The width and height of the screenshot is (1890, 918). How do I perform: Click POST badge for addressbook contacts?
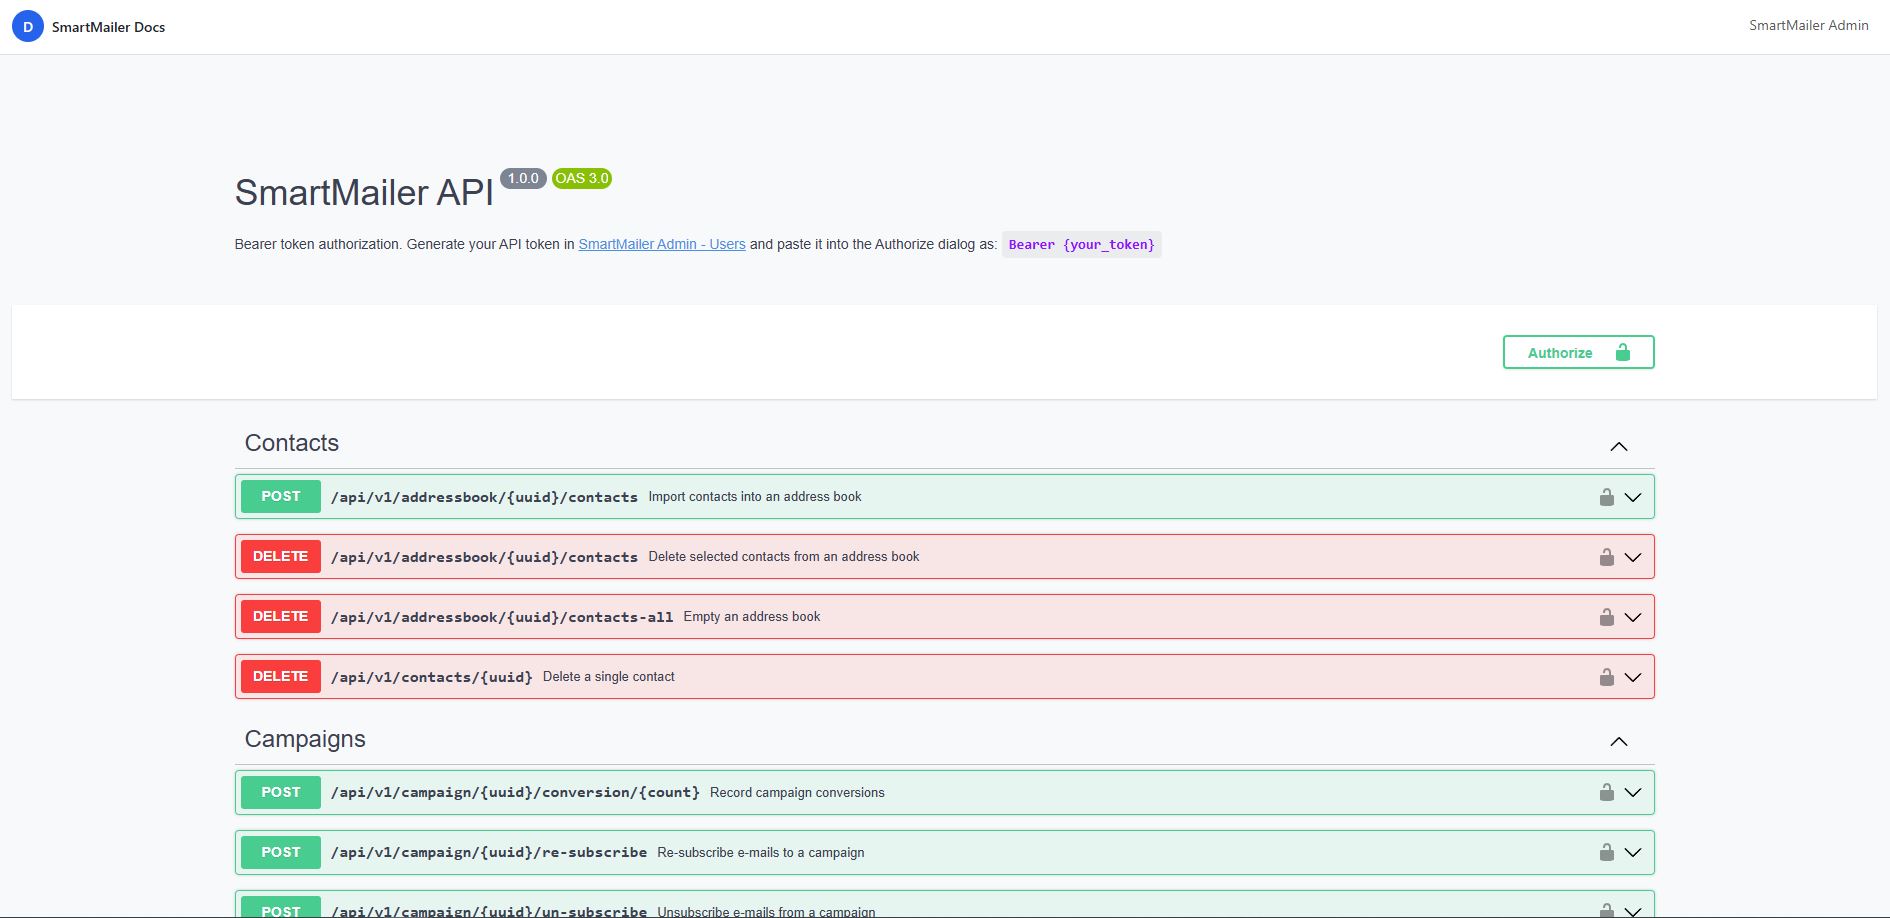click(281, 496)
